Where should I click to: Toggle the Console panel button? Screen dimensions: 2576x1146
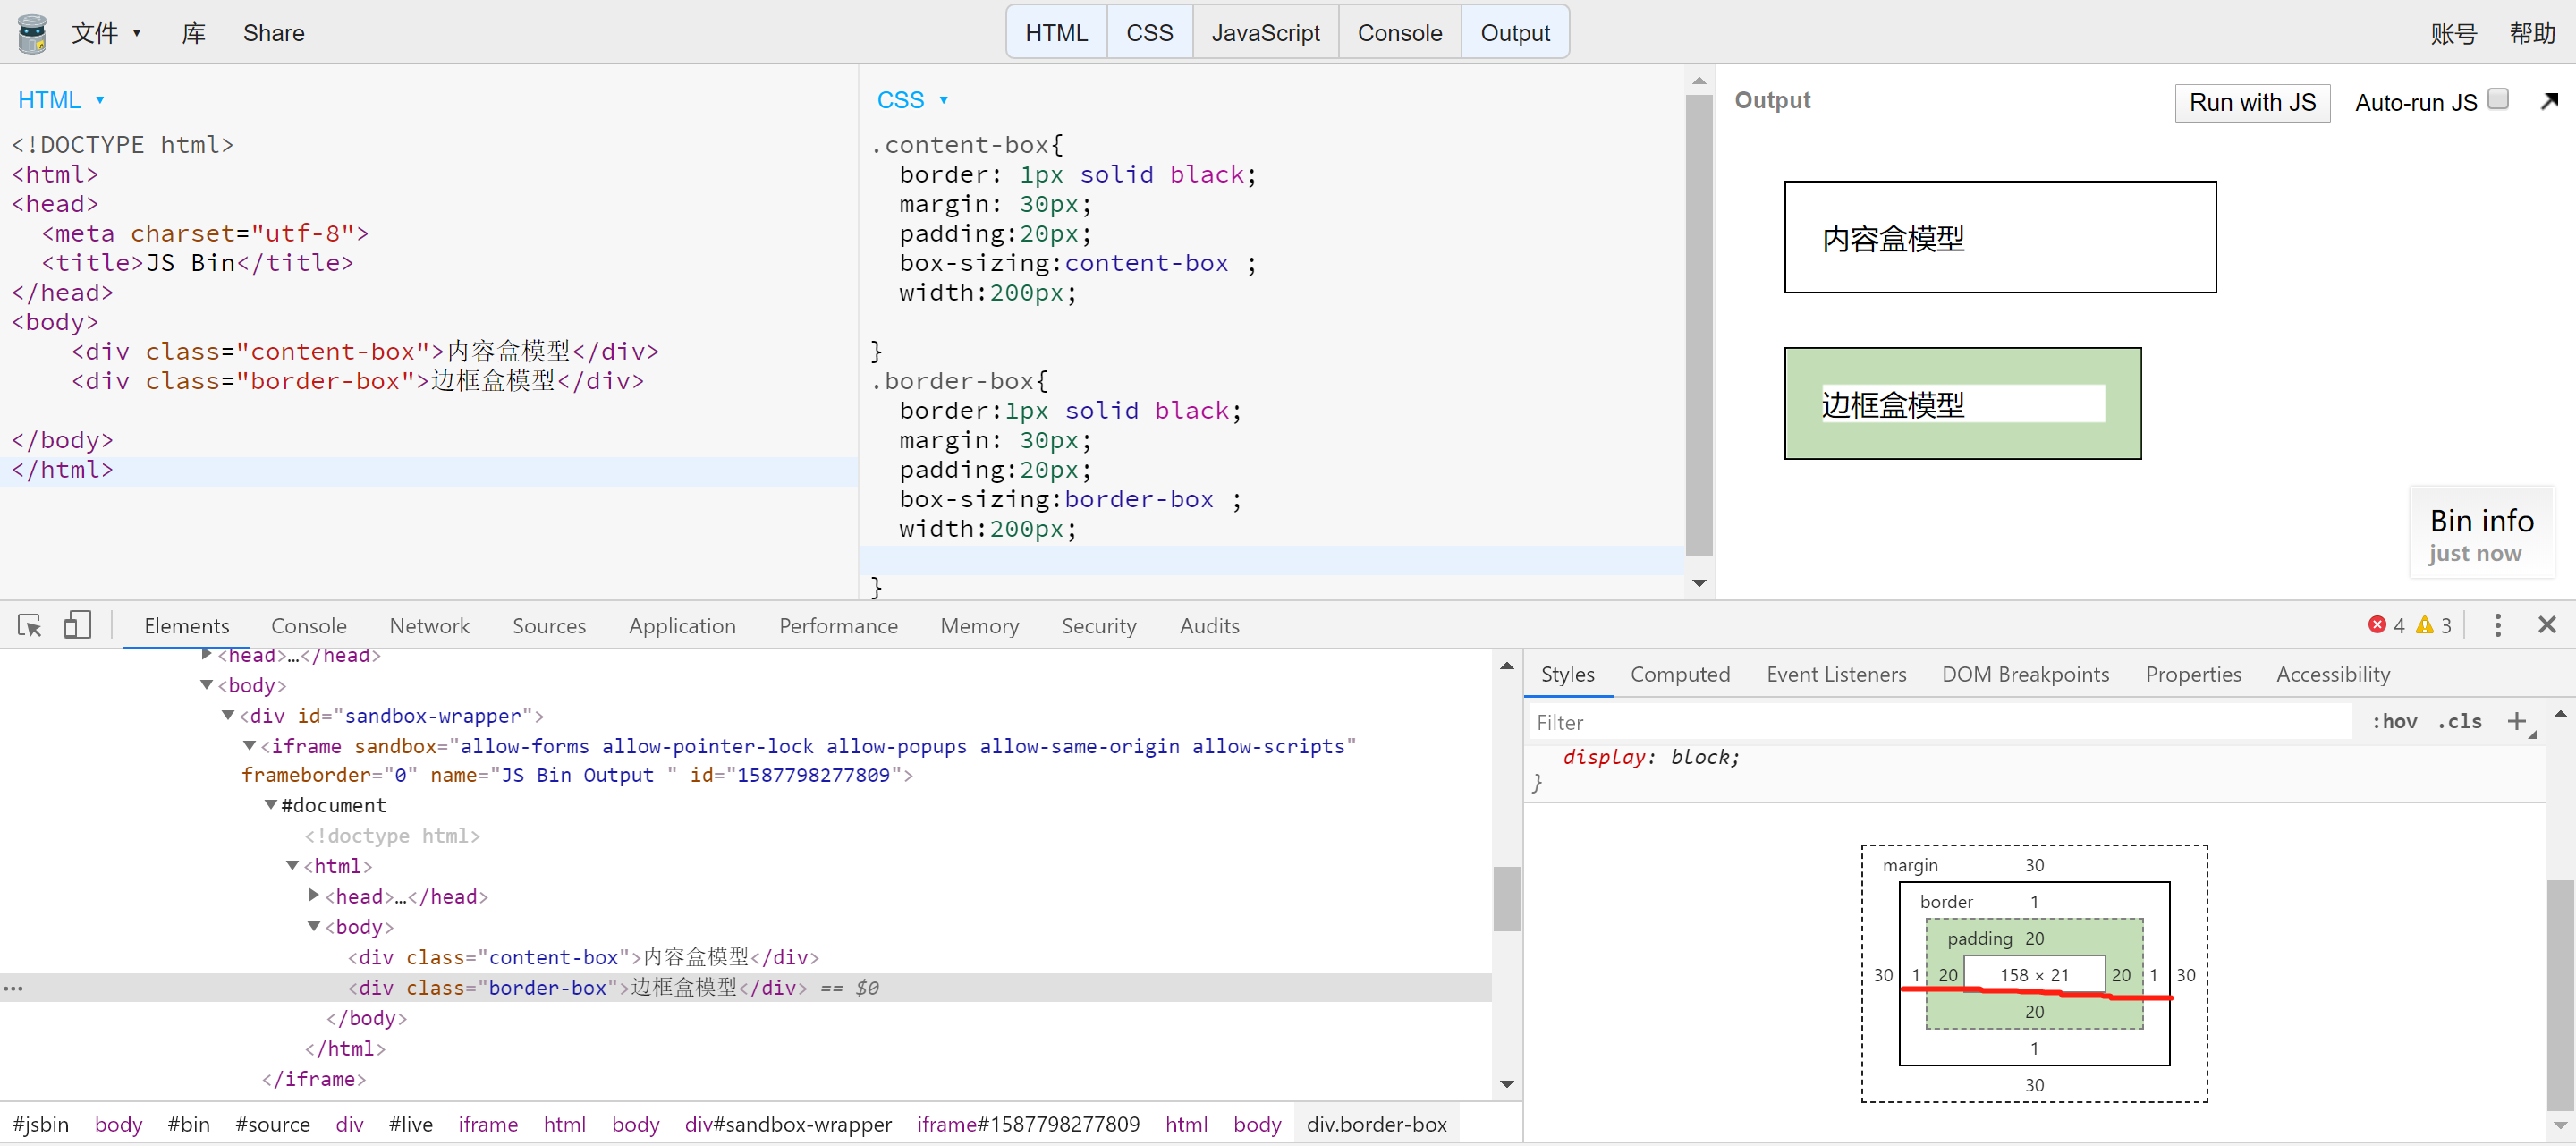pos(1399,33)
